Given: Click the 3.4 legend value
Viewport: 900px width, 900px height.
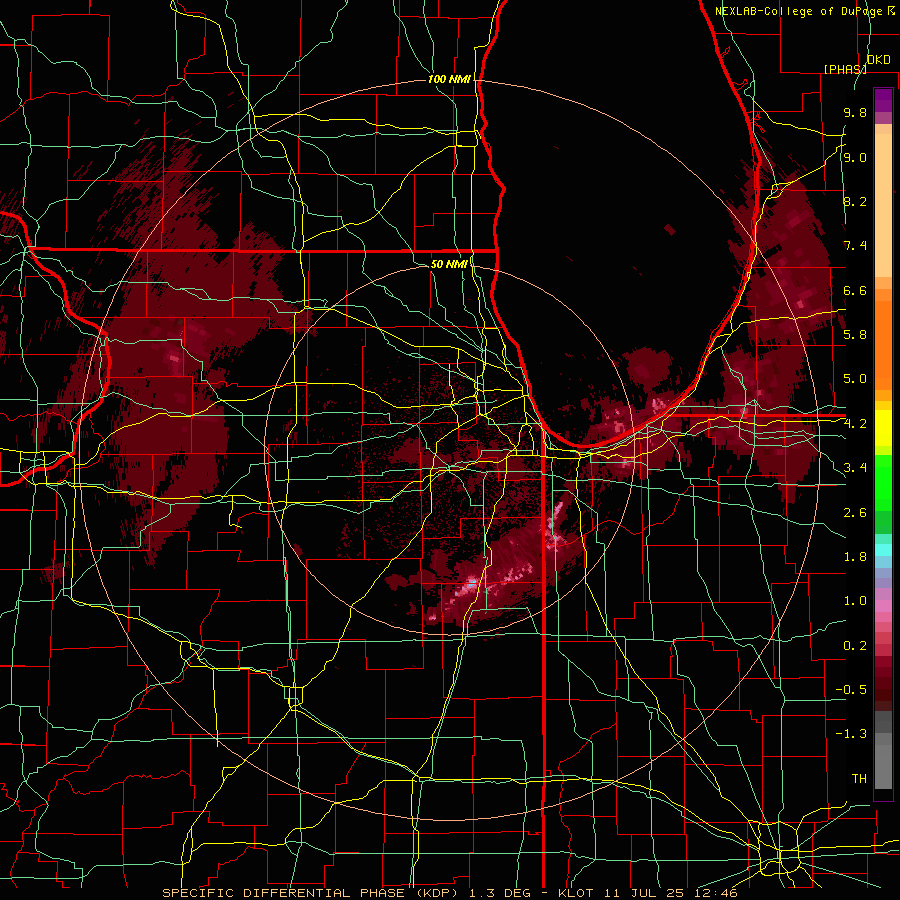Looking at the screenshot, I should point(855,467).
